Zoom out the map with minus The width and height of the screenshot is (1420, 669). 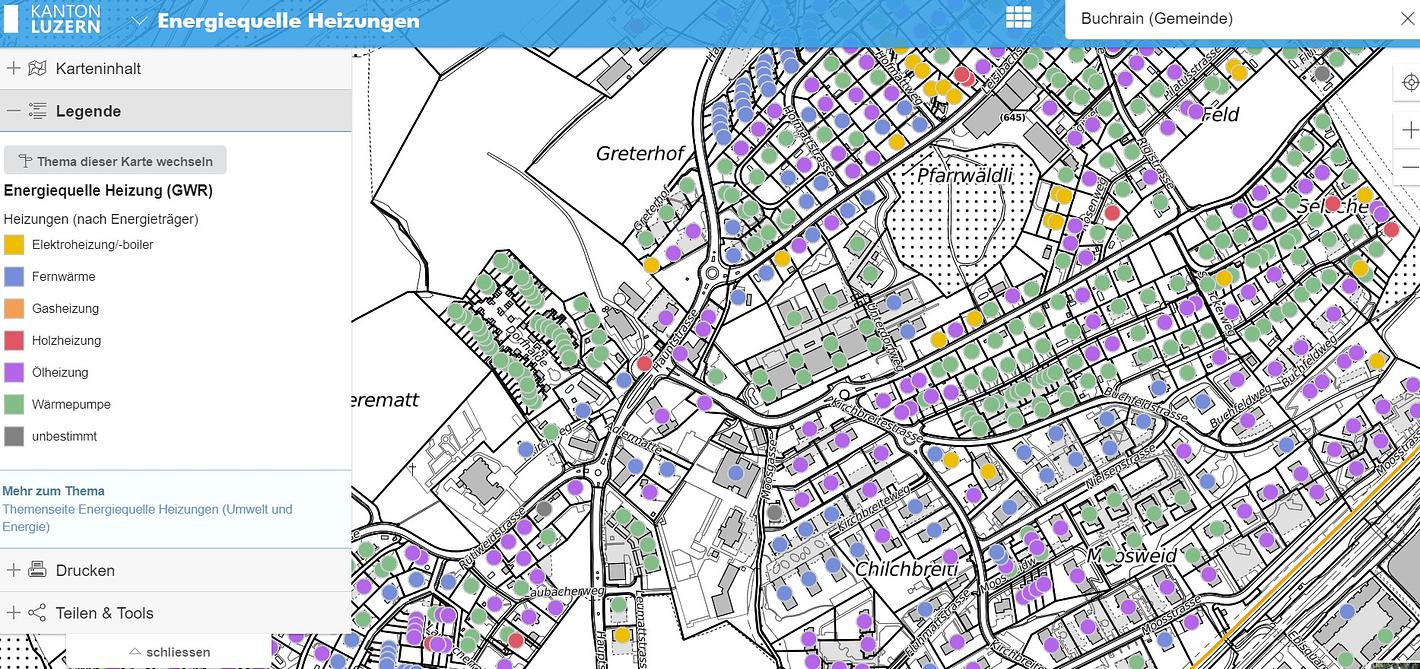pyautogui.click(x=1410, y=167)
